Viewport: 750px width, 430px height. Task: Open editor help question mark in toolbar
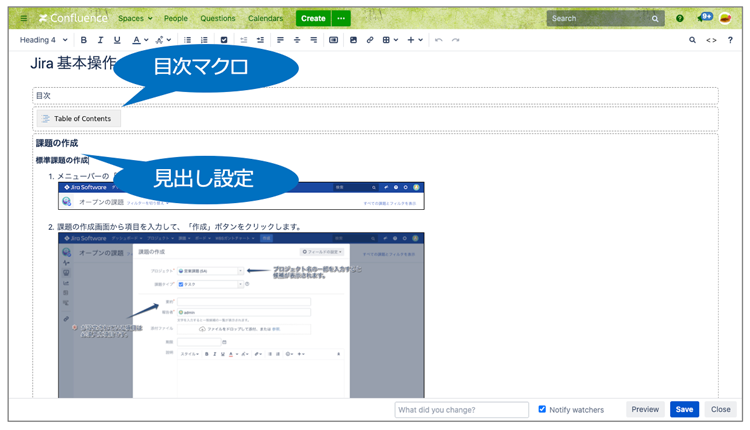(730, 40)
